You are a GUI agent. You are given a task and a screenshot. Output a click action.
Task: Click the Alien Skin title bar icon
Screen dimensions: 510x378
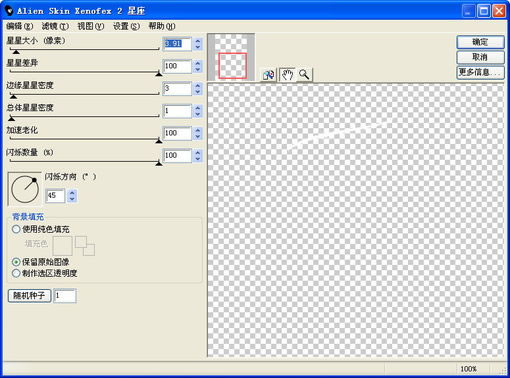(9, 11)
